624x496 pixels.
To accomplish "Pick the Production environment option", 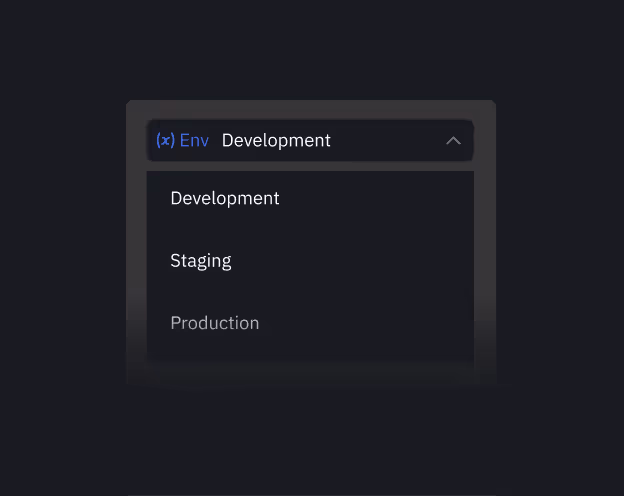I will 215,323.
